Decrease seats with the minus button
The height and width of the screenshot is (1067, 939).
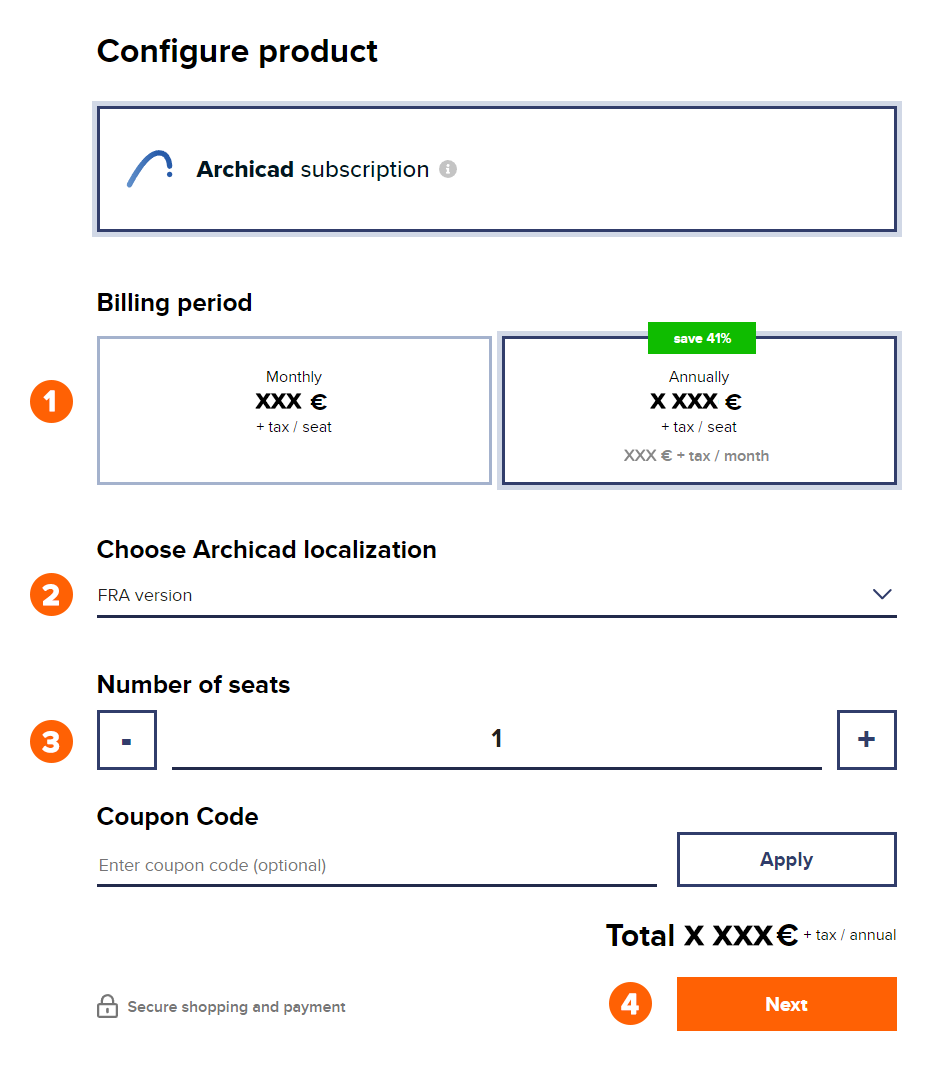tap(127, 740)
